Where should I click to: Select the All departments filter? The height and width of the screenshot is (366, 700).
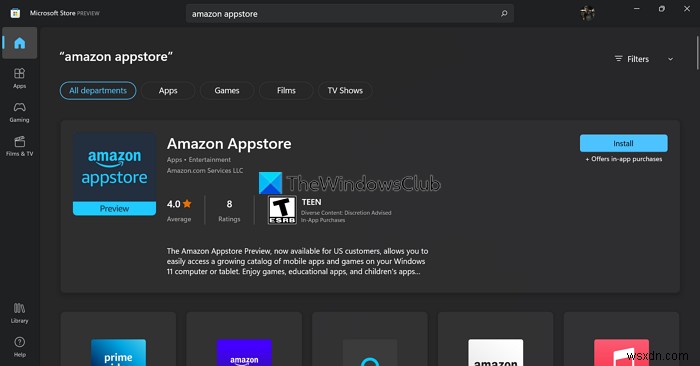pos(98,91)
